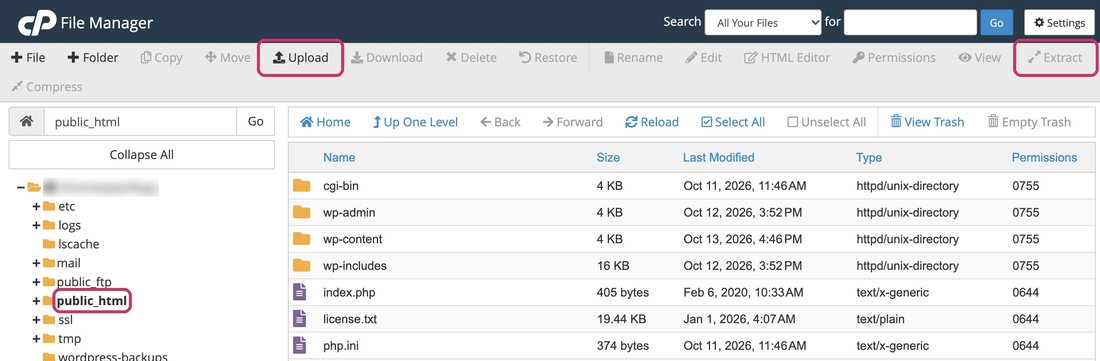Click the Collapse All button
This screenshot has height=361, width=1100.
tap(142, 155)
